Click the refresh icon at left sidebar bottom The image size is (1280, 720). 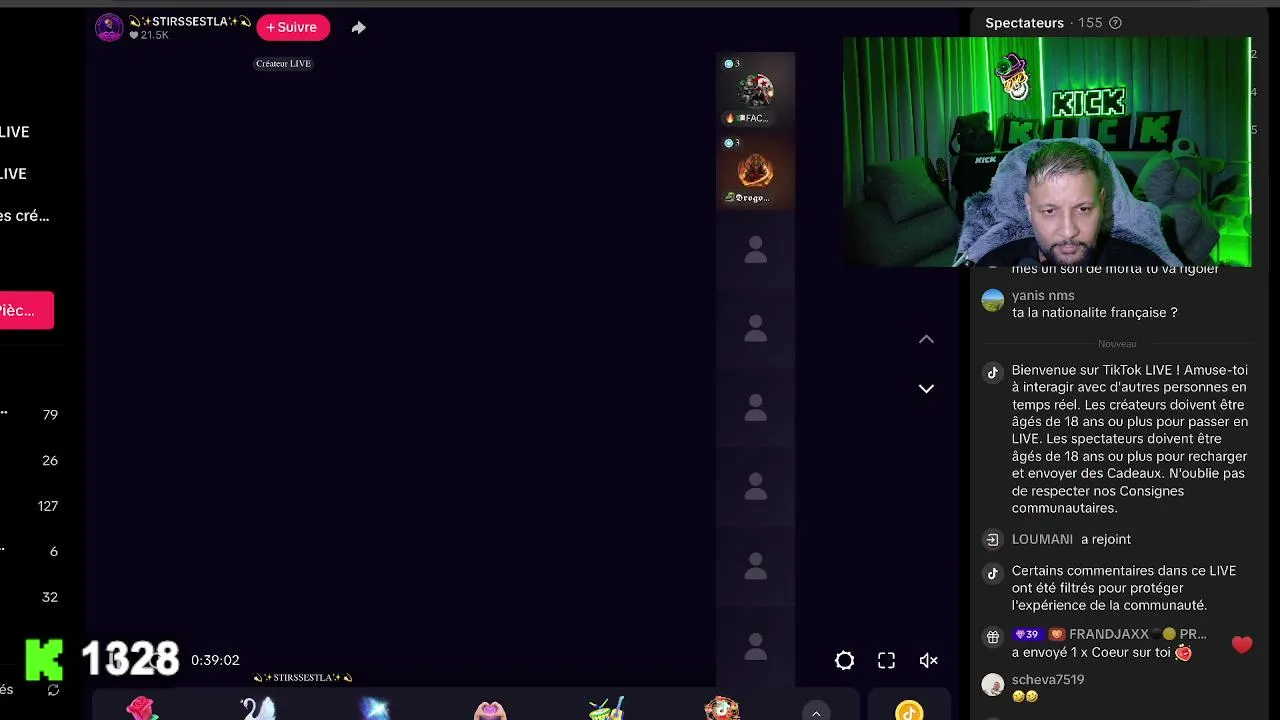click(53, 690)
